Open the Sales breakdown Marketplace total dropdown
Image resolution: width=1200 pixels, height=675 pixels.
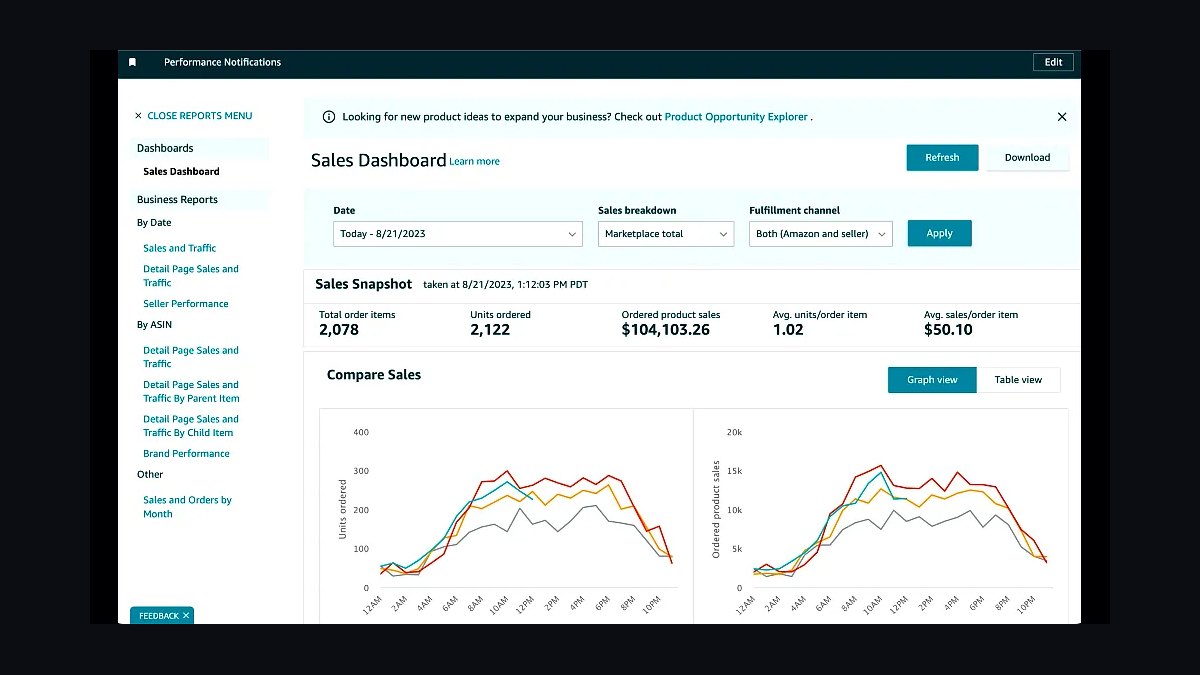tap(668, 234)
